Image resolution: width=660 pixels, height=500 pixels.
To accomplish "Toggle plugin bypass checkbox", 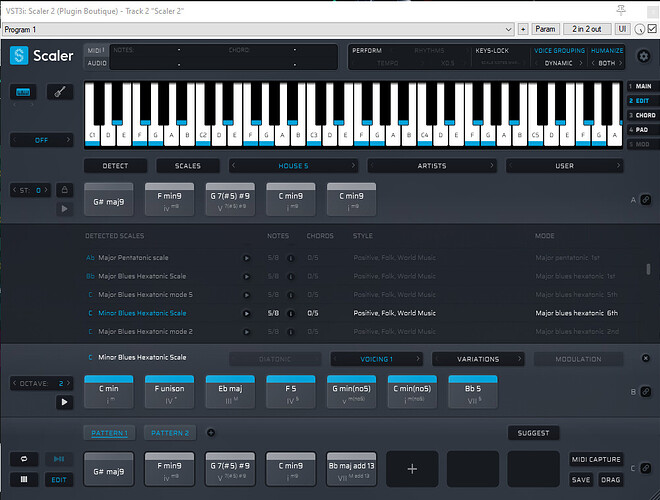I will [x=652, y=29].
